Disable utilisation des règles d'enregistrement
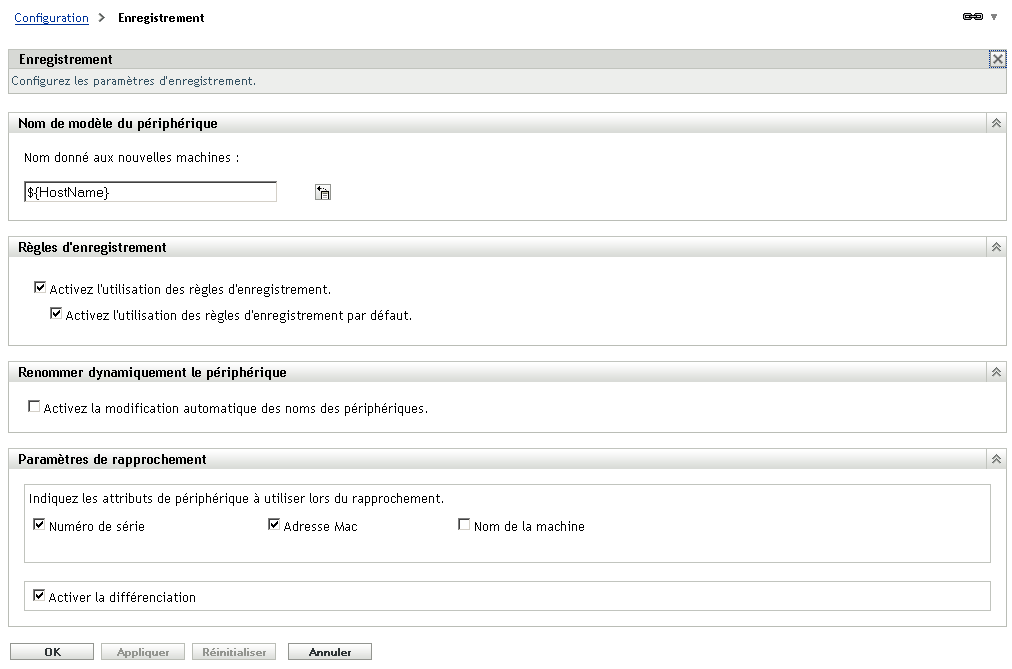 [x=40, y=287]
